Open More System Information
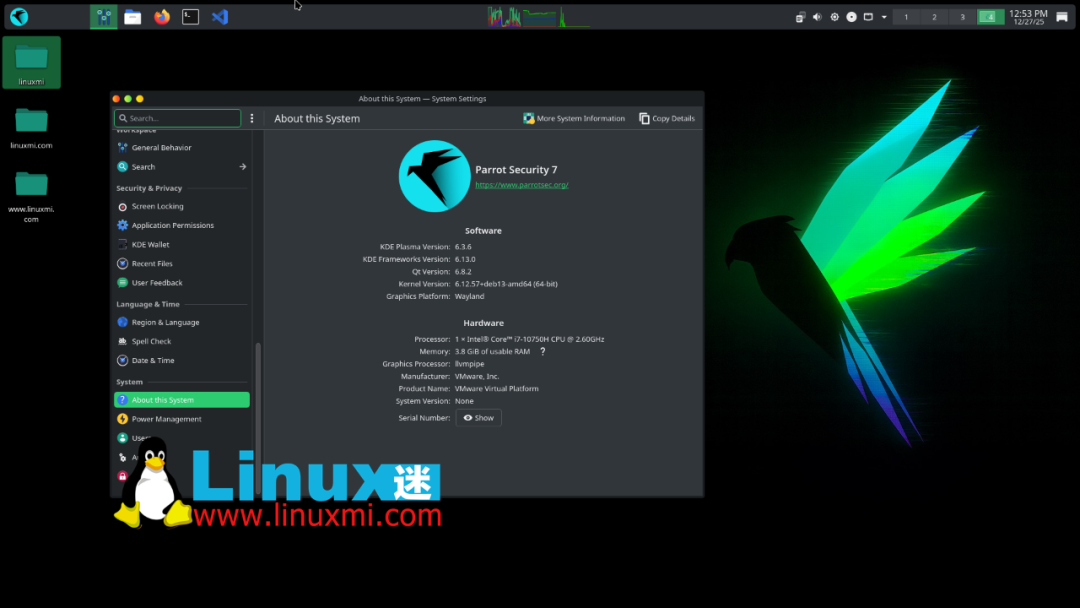 (x=574, y=118)
